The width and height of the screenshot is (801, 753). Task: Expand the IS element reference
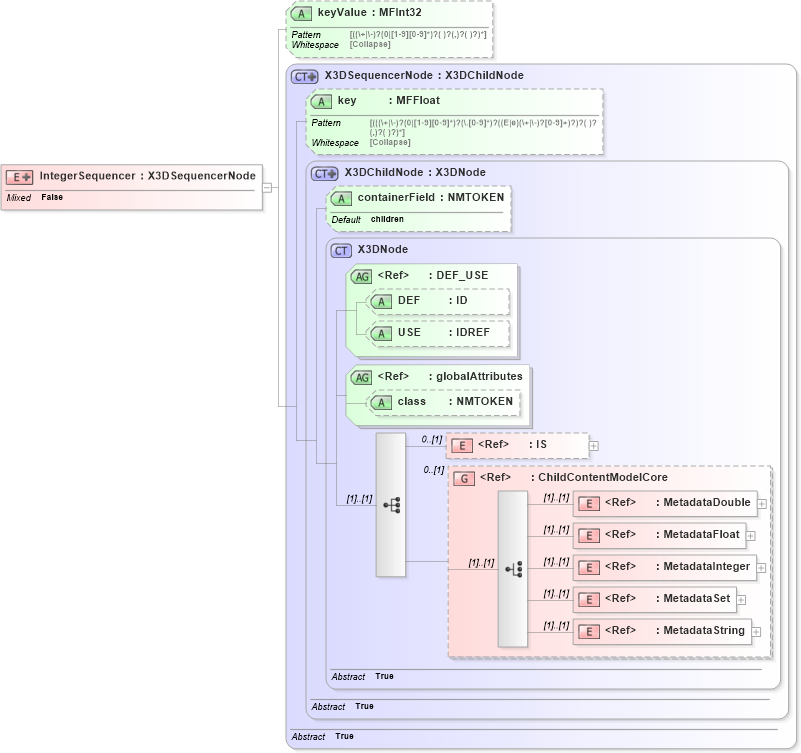[593, 446]
